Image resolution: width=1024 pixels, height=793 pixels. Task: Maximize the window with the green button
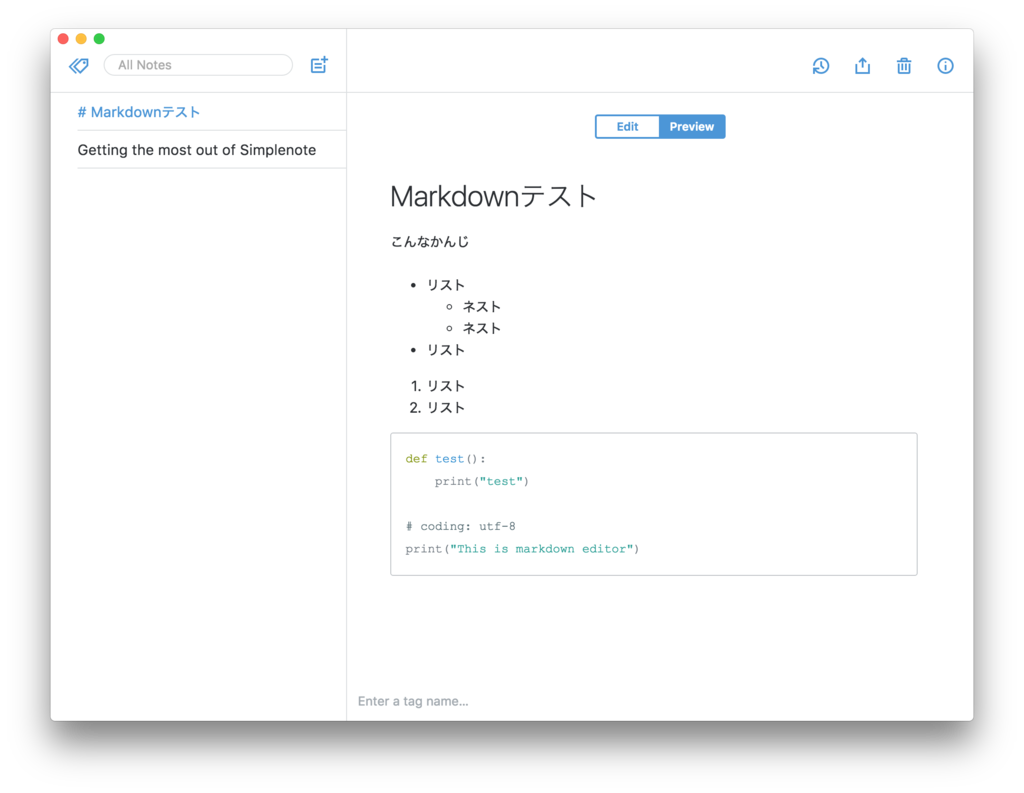pyautogui.click(x=99, y=39)
